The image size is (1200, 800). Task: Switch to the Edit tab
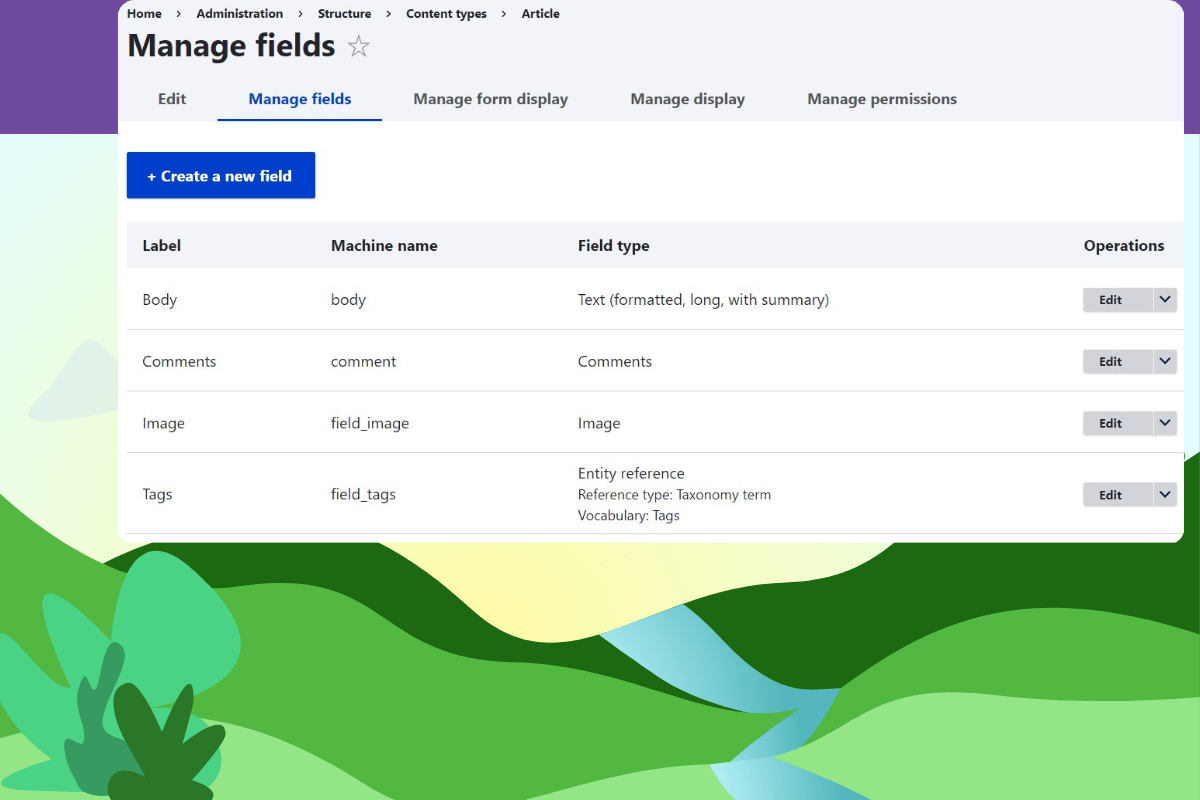[x=171, y=99]
